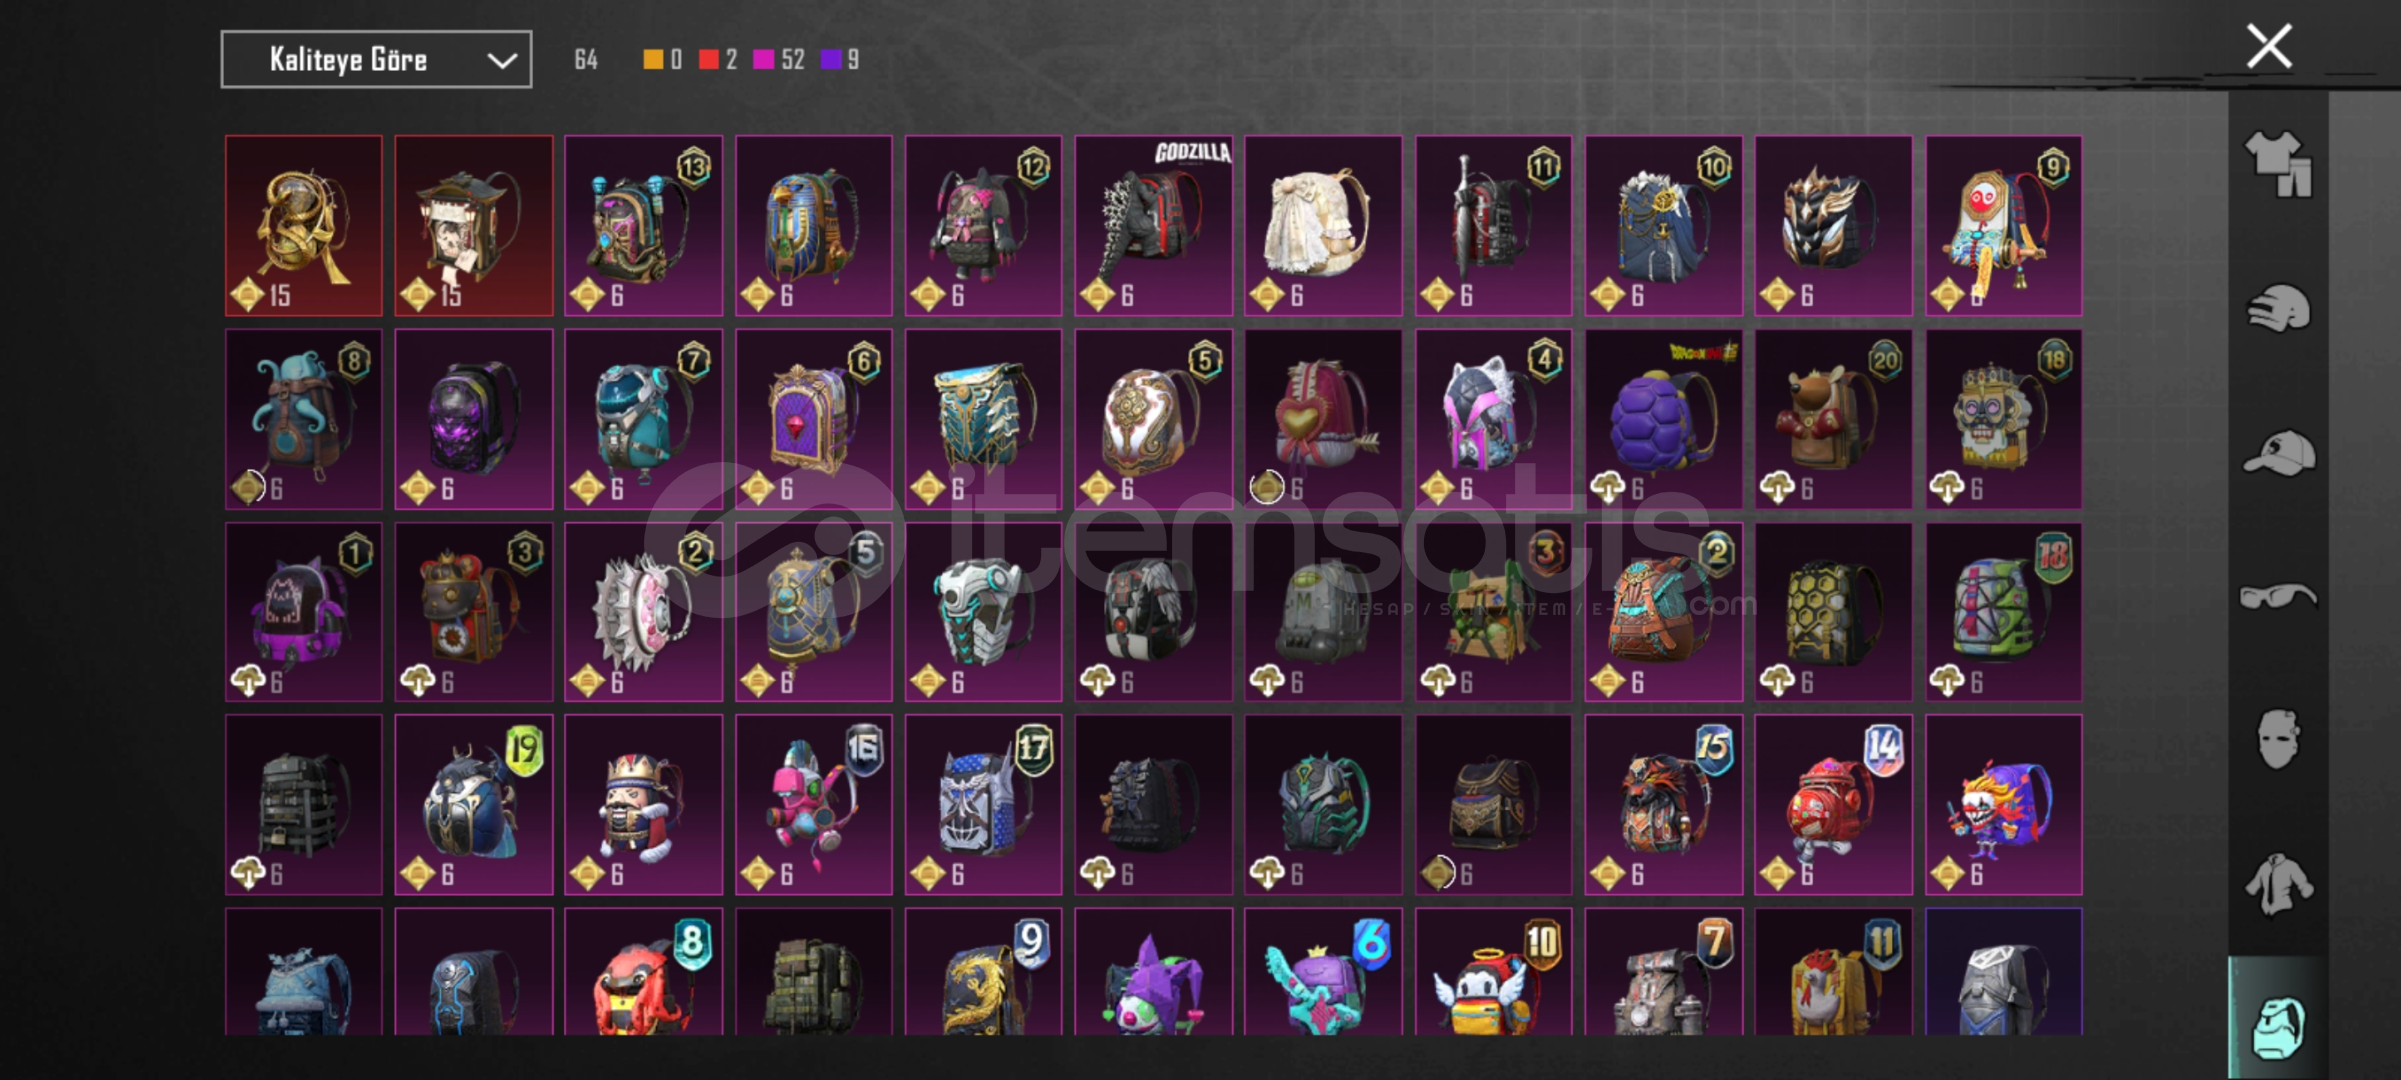Pick the purple turtle shell backpack
The height and width of the screenshot is (1080, 2401).
pyautogui.click(x=1663, y=420)
